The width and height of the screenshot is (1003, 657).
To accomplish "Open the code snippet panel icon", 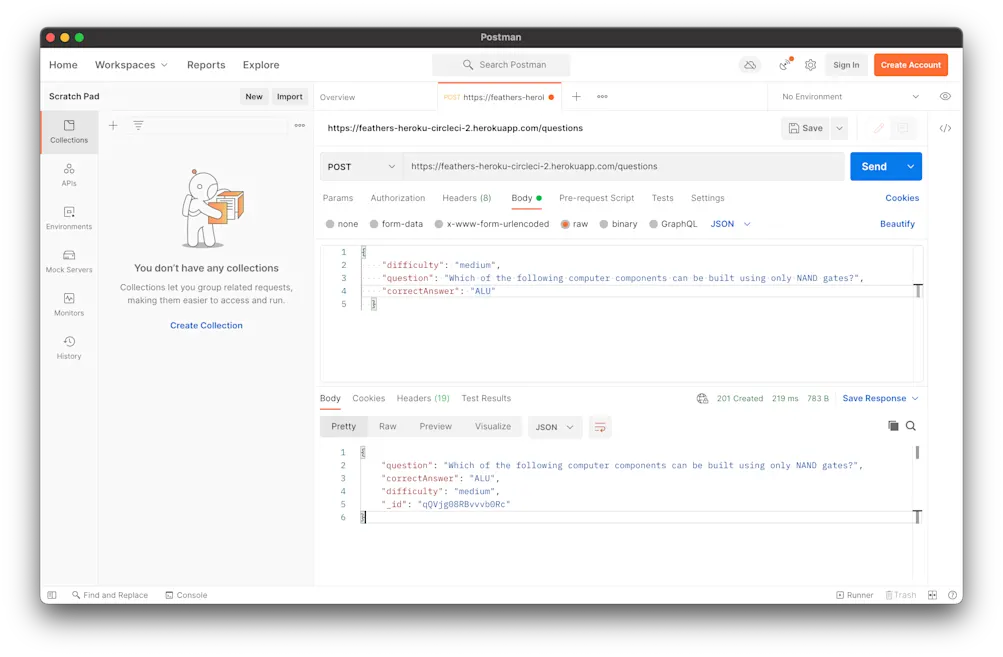I will tap(945, 128).
